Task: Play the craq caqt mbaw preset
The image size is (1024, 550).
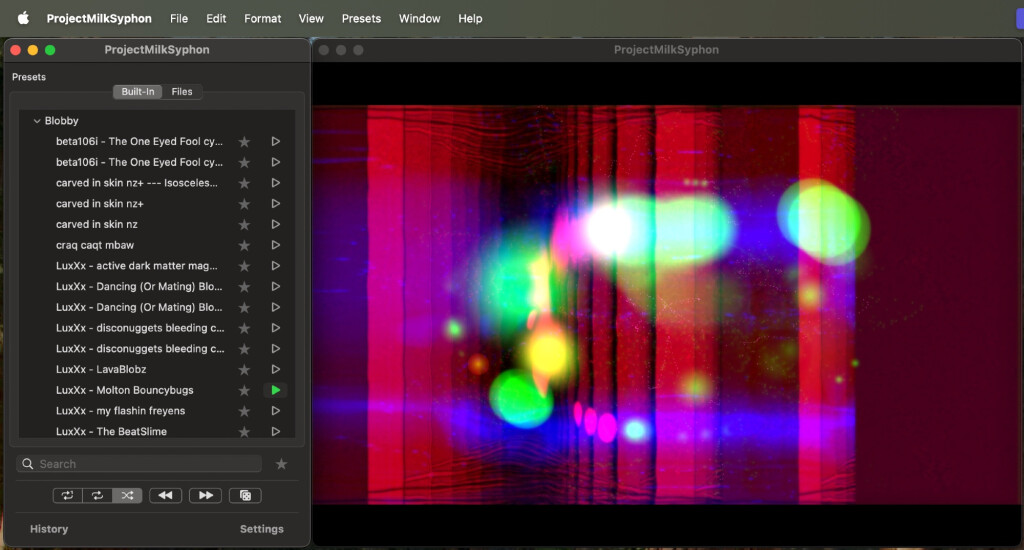Action: pos(275,245)
